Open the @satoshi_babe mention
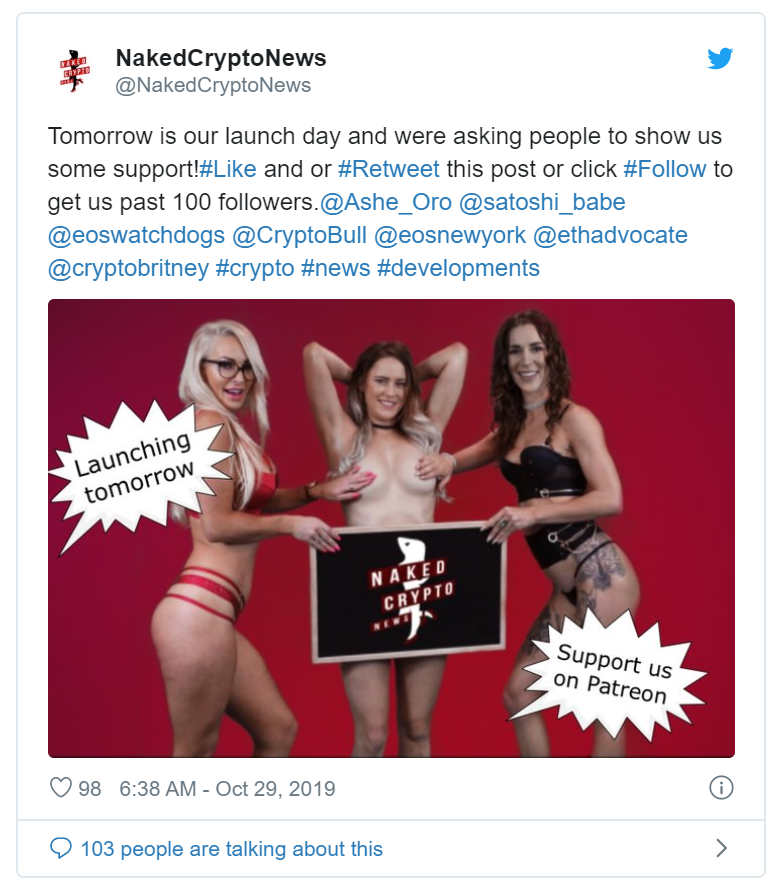Screen dimensions: 784x895 [x=542, y=202]
